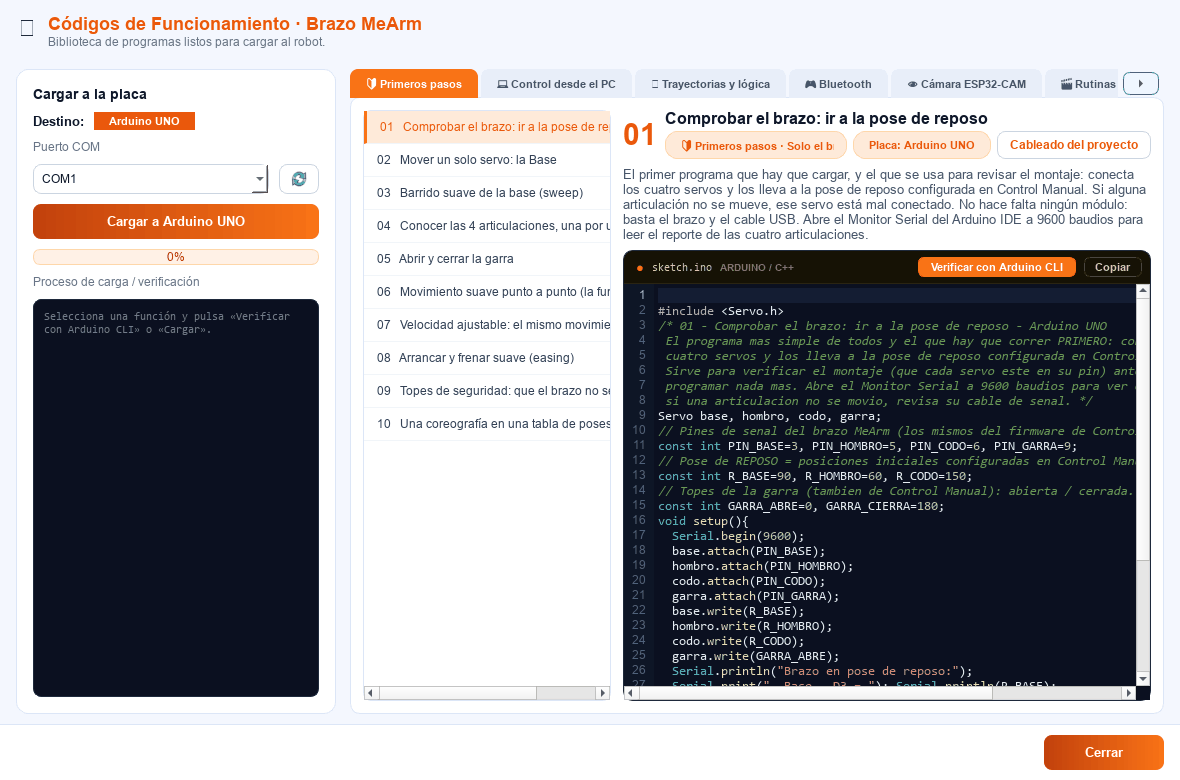Viewport: 1180px width, 780px height.
Task: Switch to the Primeros pasos tab
Action: [414, 84]
